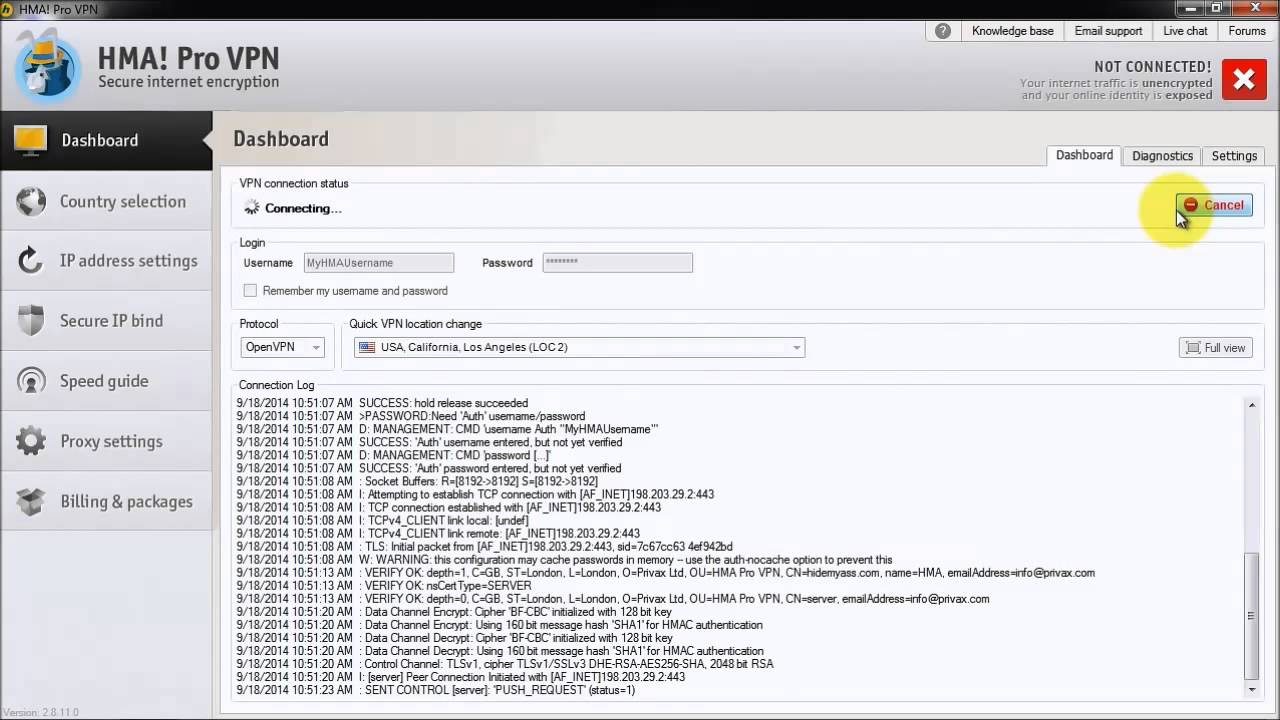This screenshot has height=720, width=1280.
Task: Open IP address settings in the sidebar
Action: [106, 261]
